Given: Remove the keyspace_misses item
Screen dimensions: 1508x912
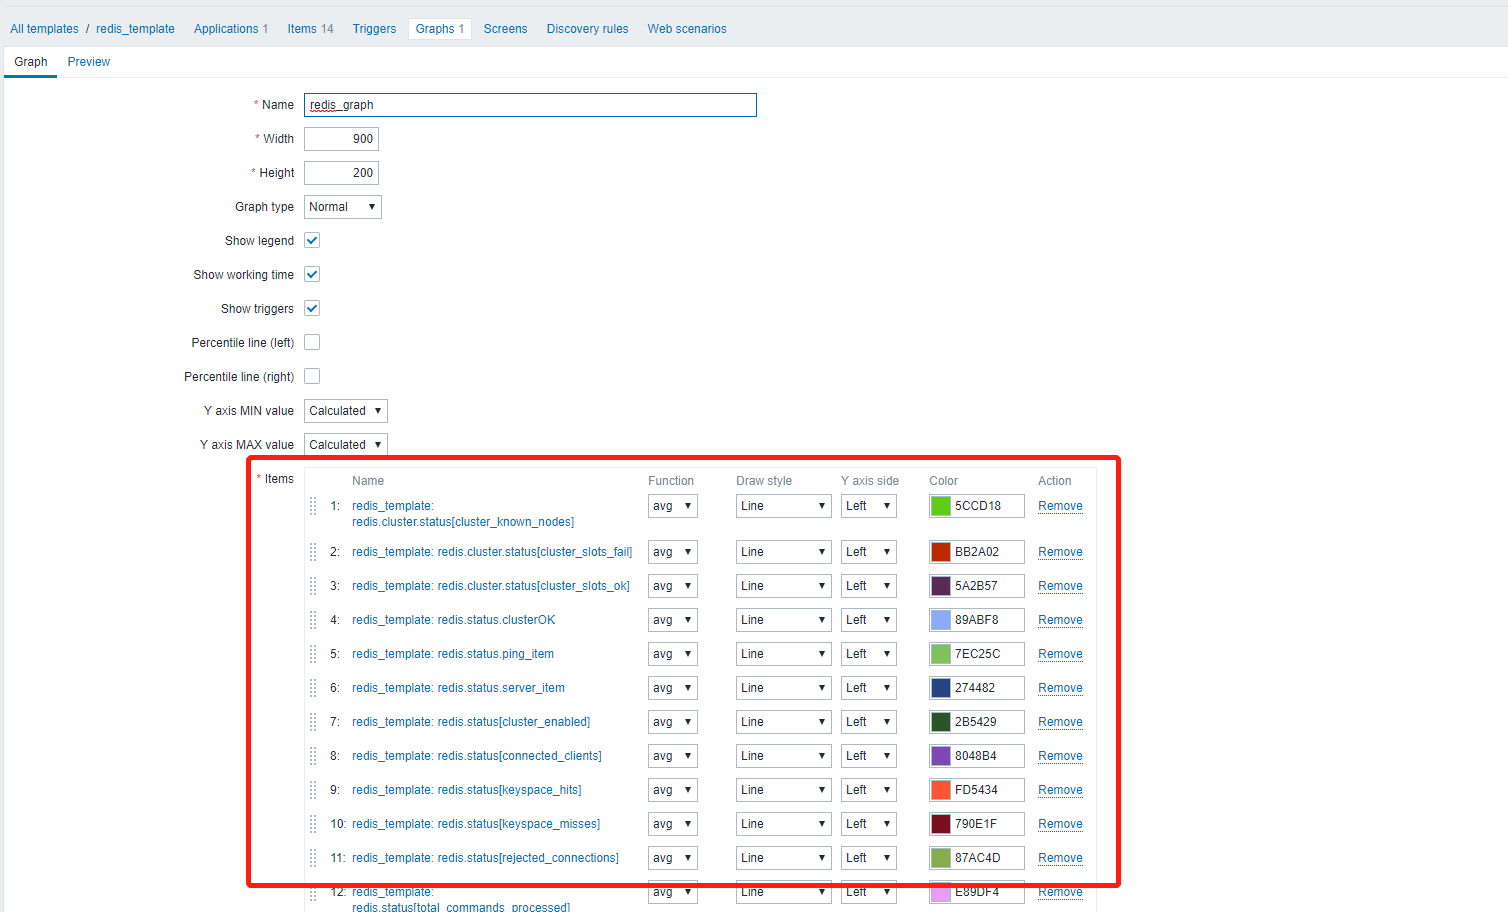Looking at the screenshot, I should coord(1060,824).
